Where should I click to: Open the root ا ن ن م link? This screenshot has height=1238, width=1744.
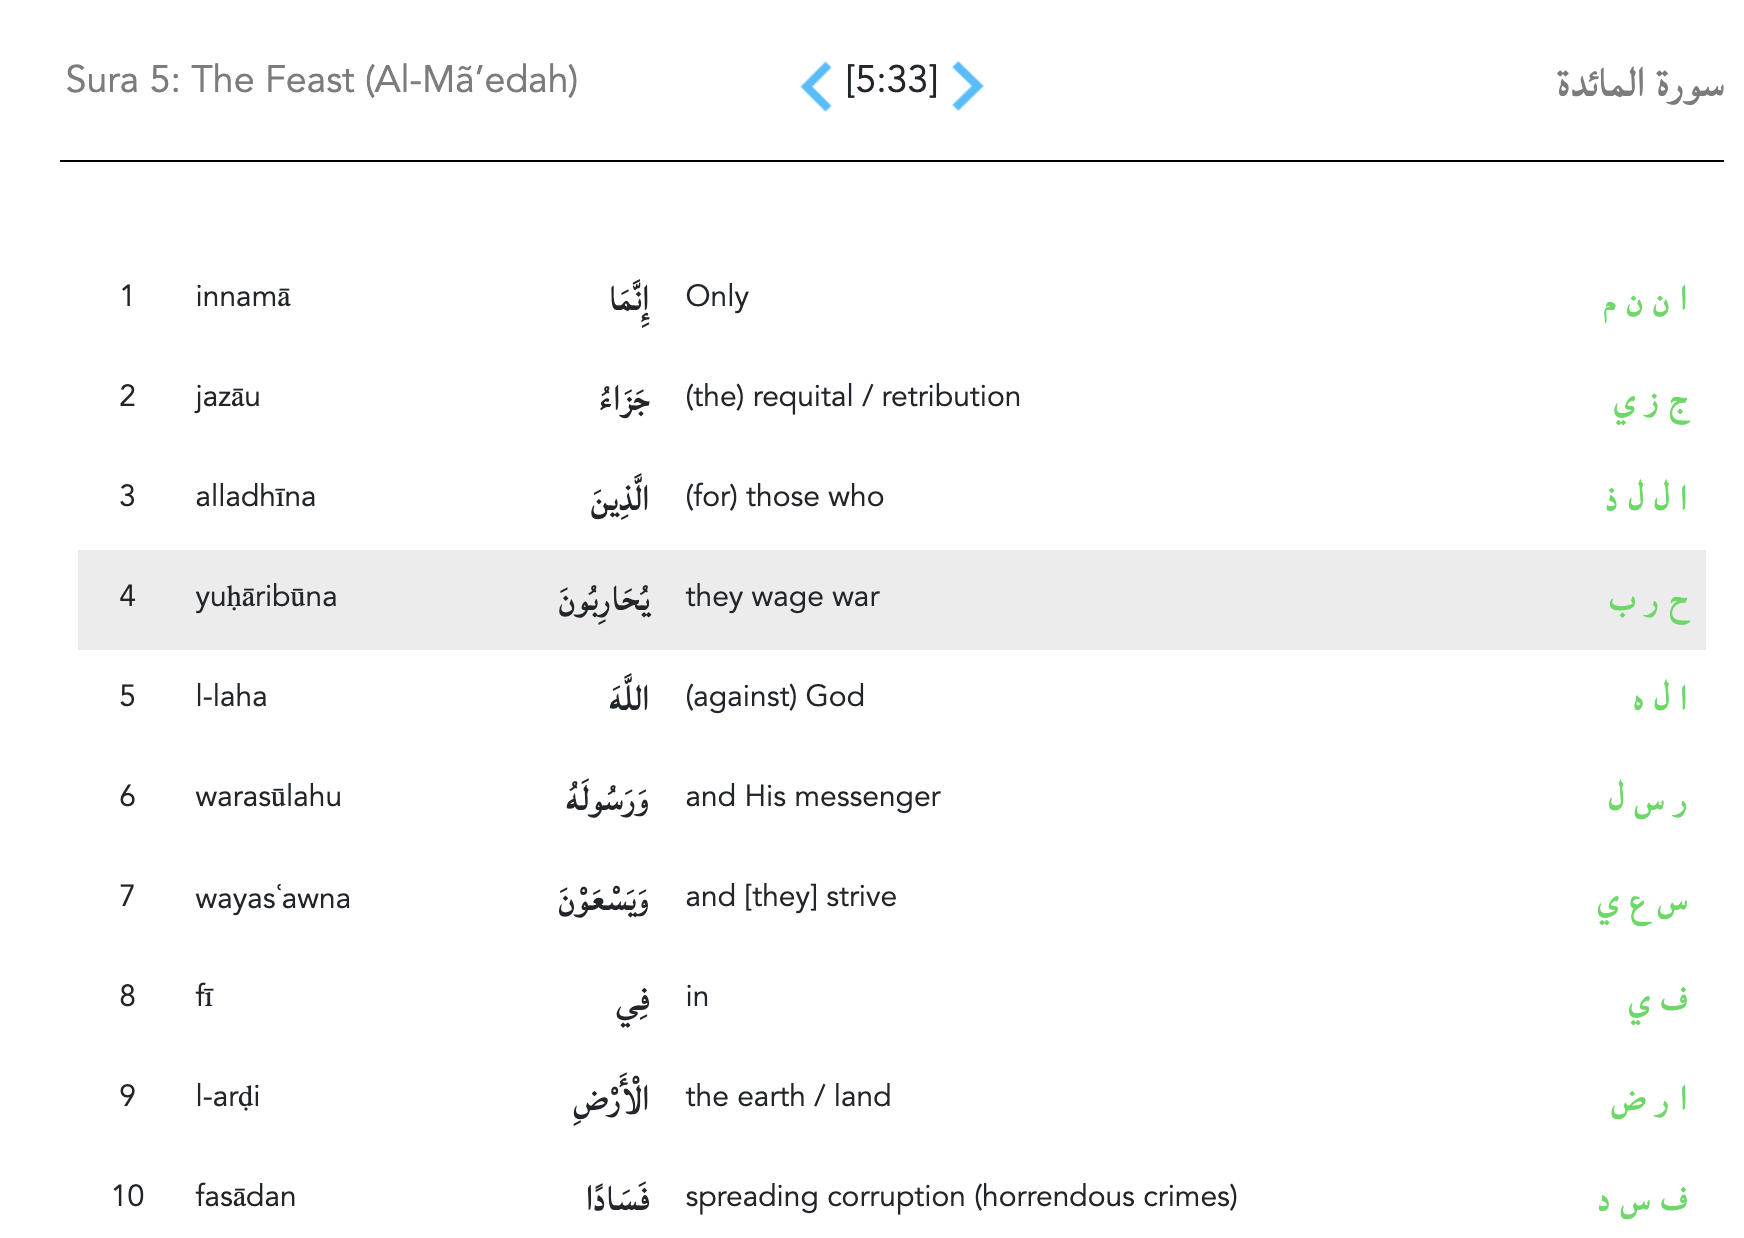1645,301
